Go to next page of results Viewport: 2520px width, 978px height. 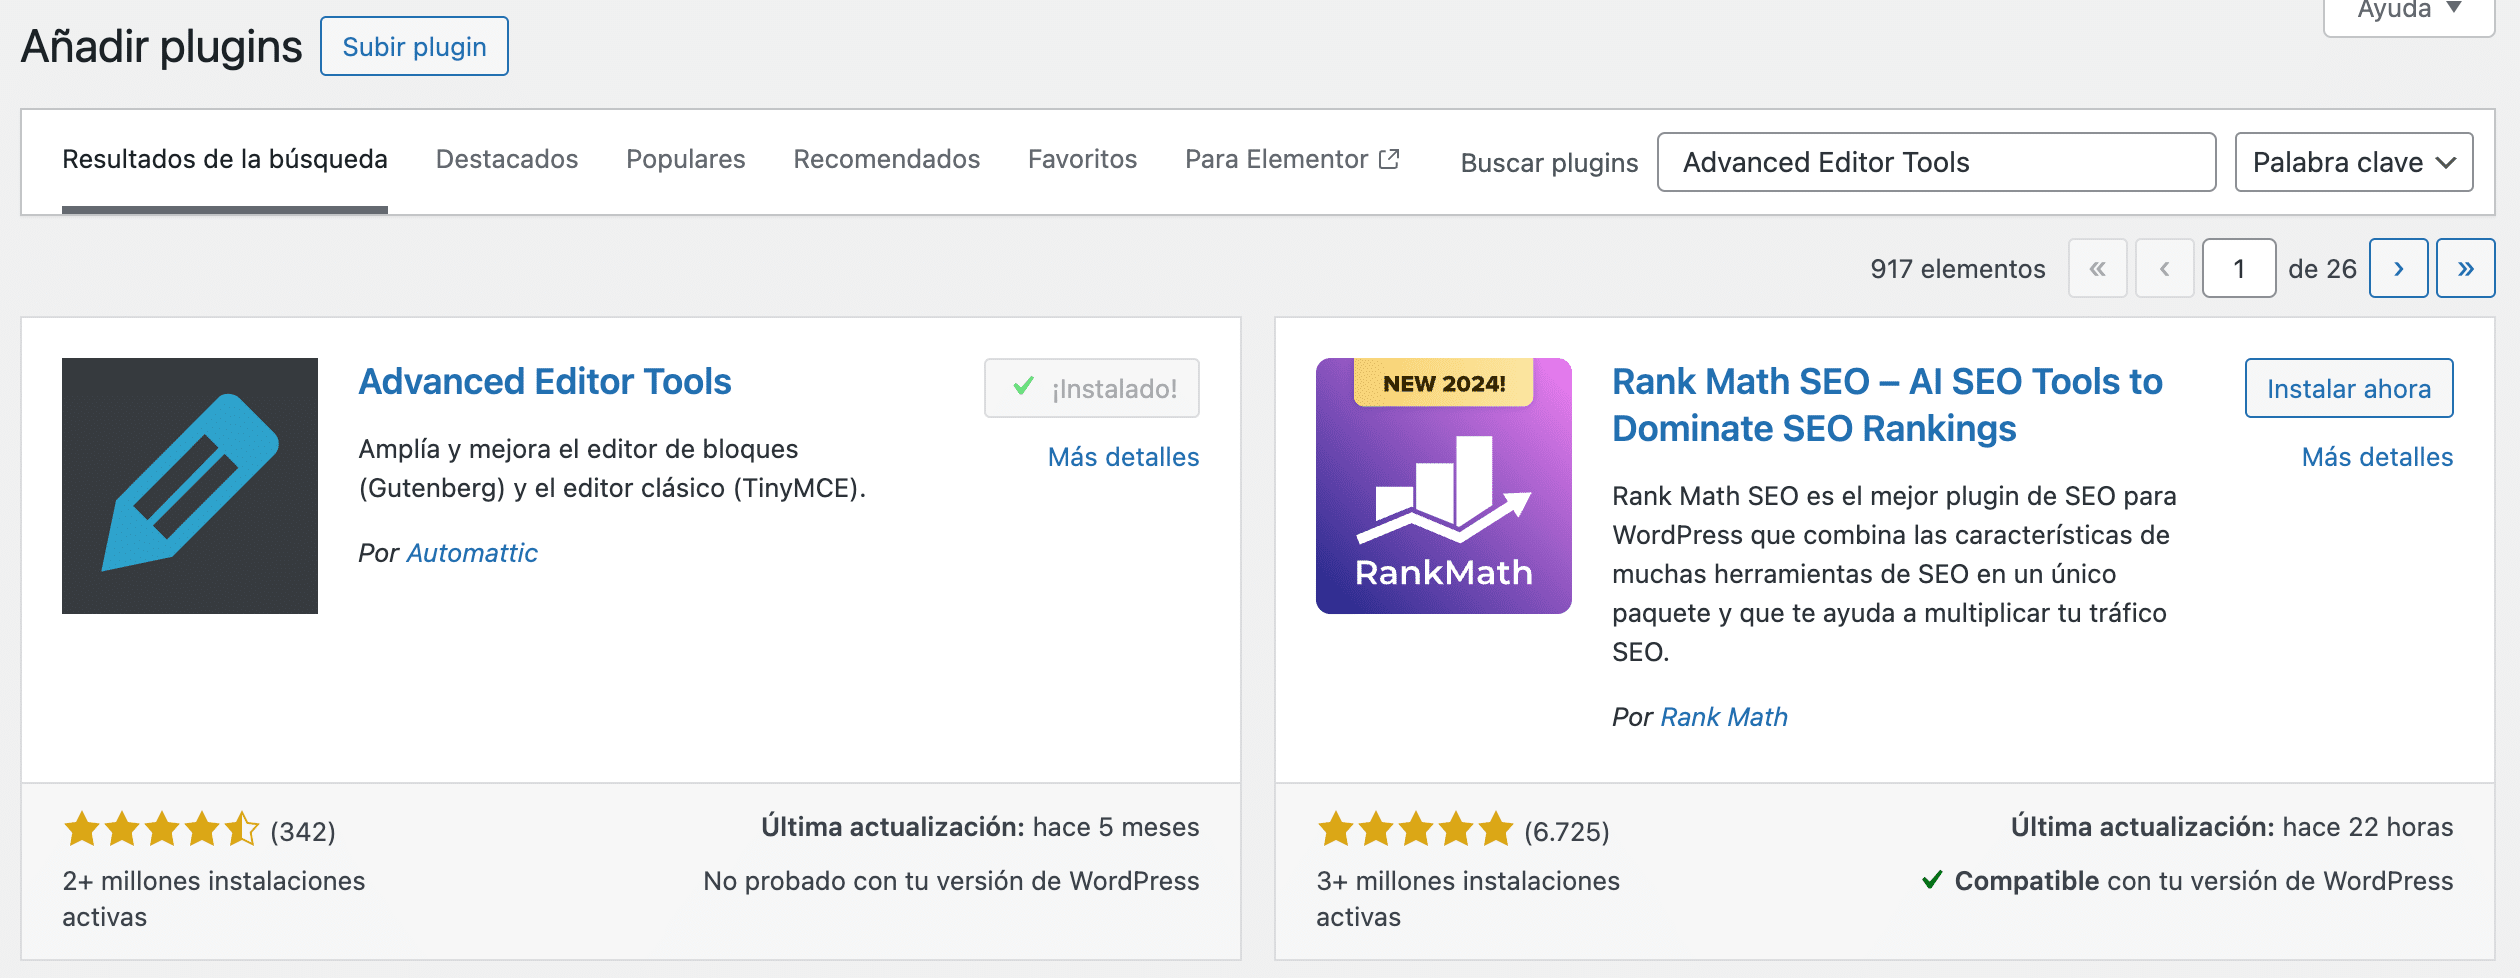(2398, 268)
